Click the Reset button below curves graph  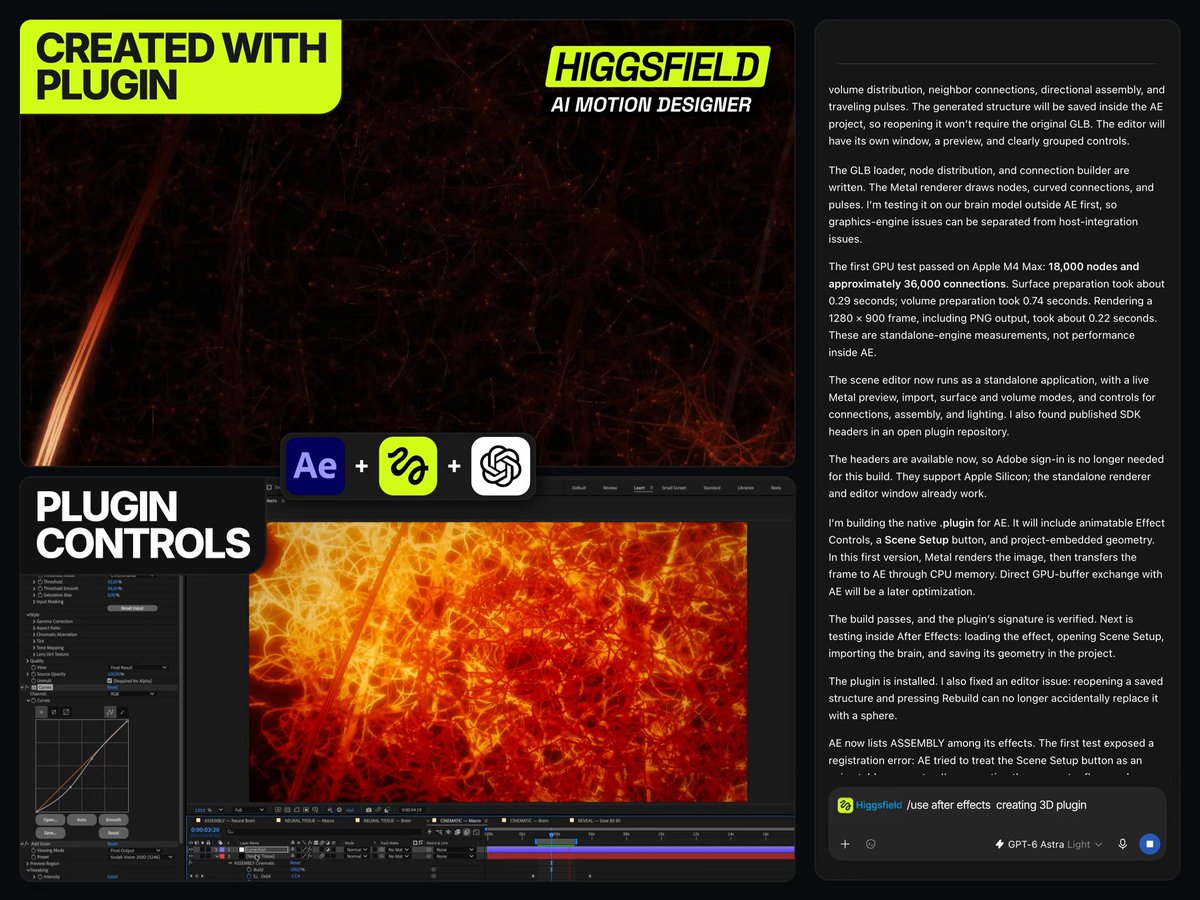click(x=114, y=833)
